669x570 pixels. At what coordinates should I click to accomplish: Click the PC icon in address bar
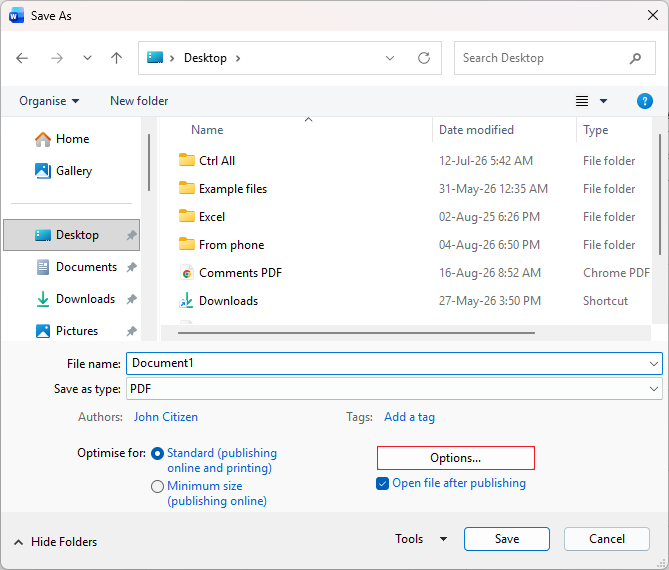[x=155, y=57]
